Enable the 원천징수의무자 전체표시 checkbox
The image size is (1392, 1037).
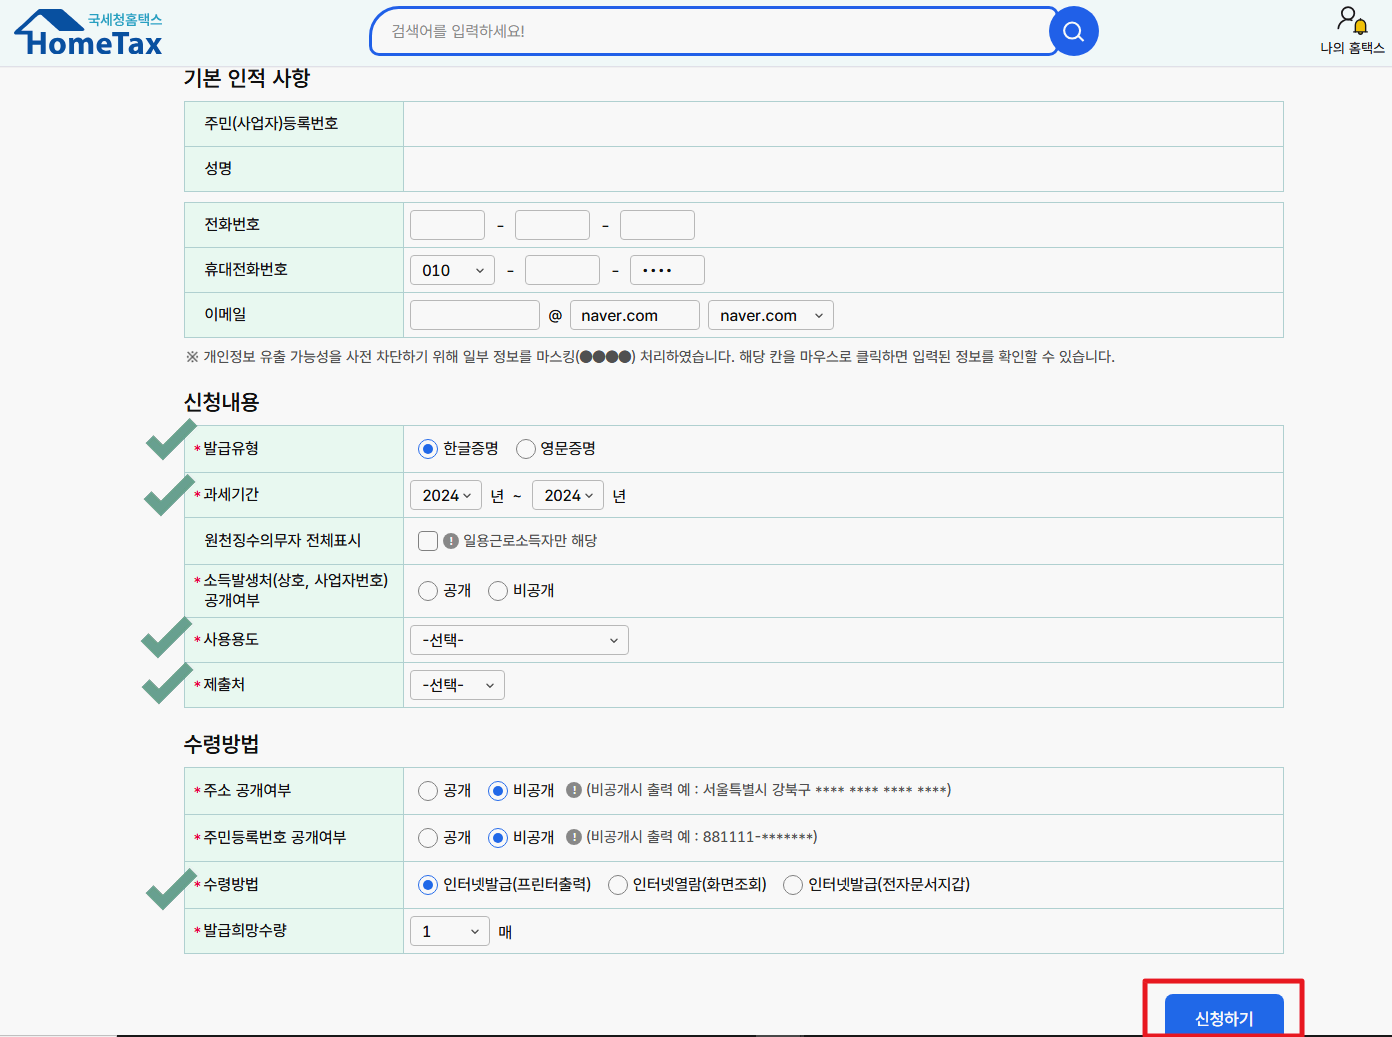pyautogui.click(x=427, y=540)
